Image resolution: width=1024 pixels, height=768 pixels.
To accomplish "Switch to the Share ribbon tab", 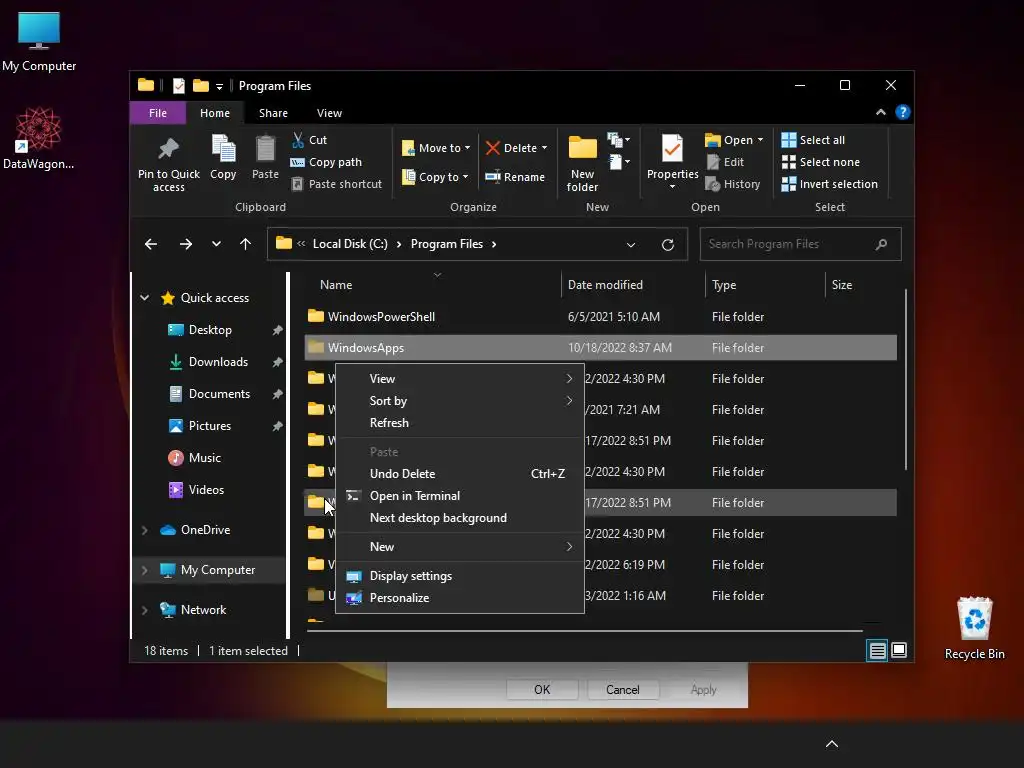I will (x=273, y=113).
